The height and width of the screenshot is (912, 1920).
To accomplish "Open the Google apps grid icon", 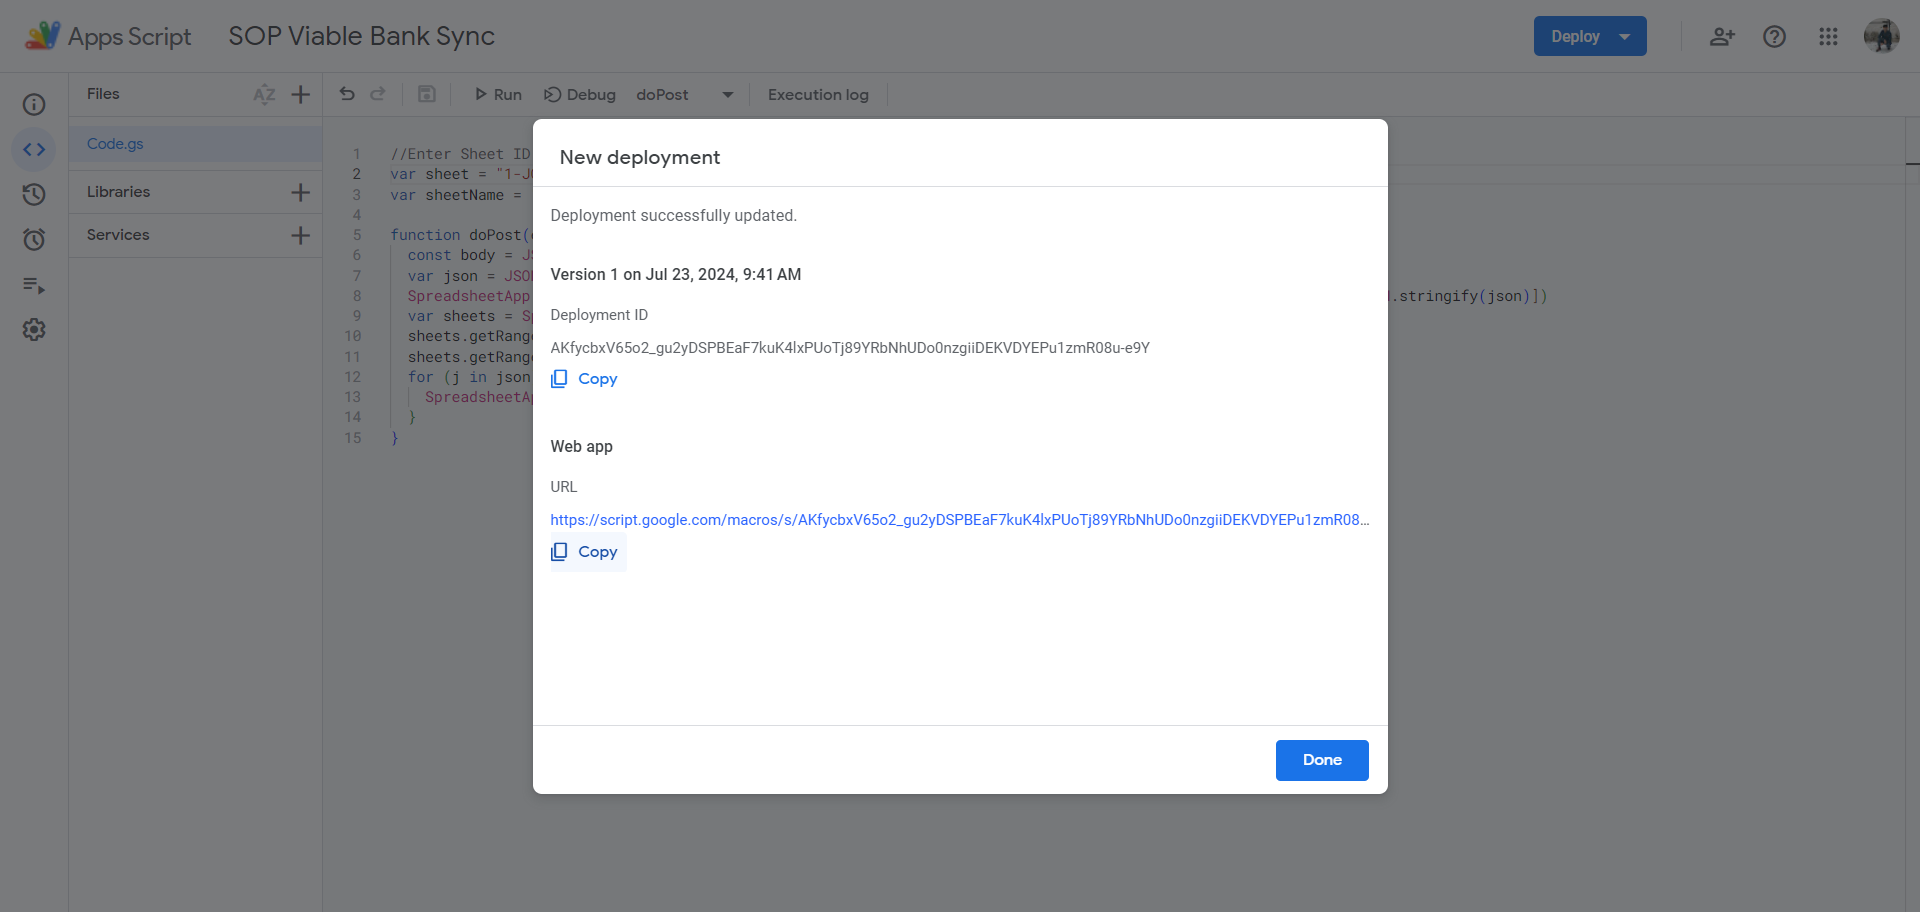I will point(1828,36).
